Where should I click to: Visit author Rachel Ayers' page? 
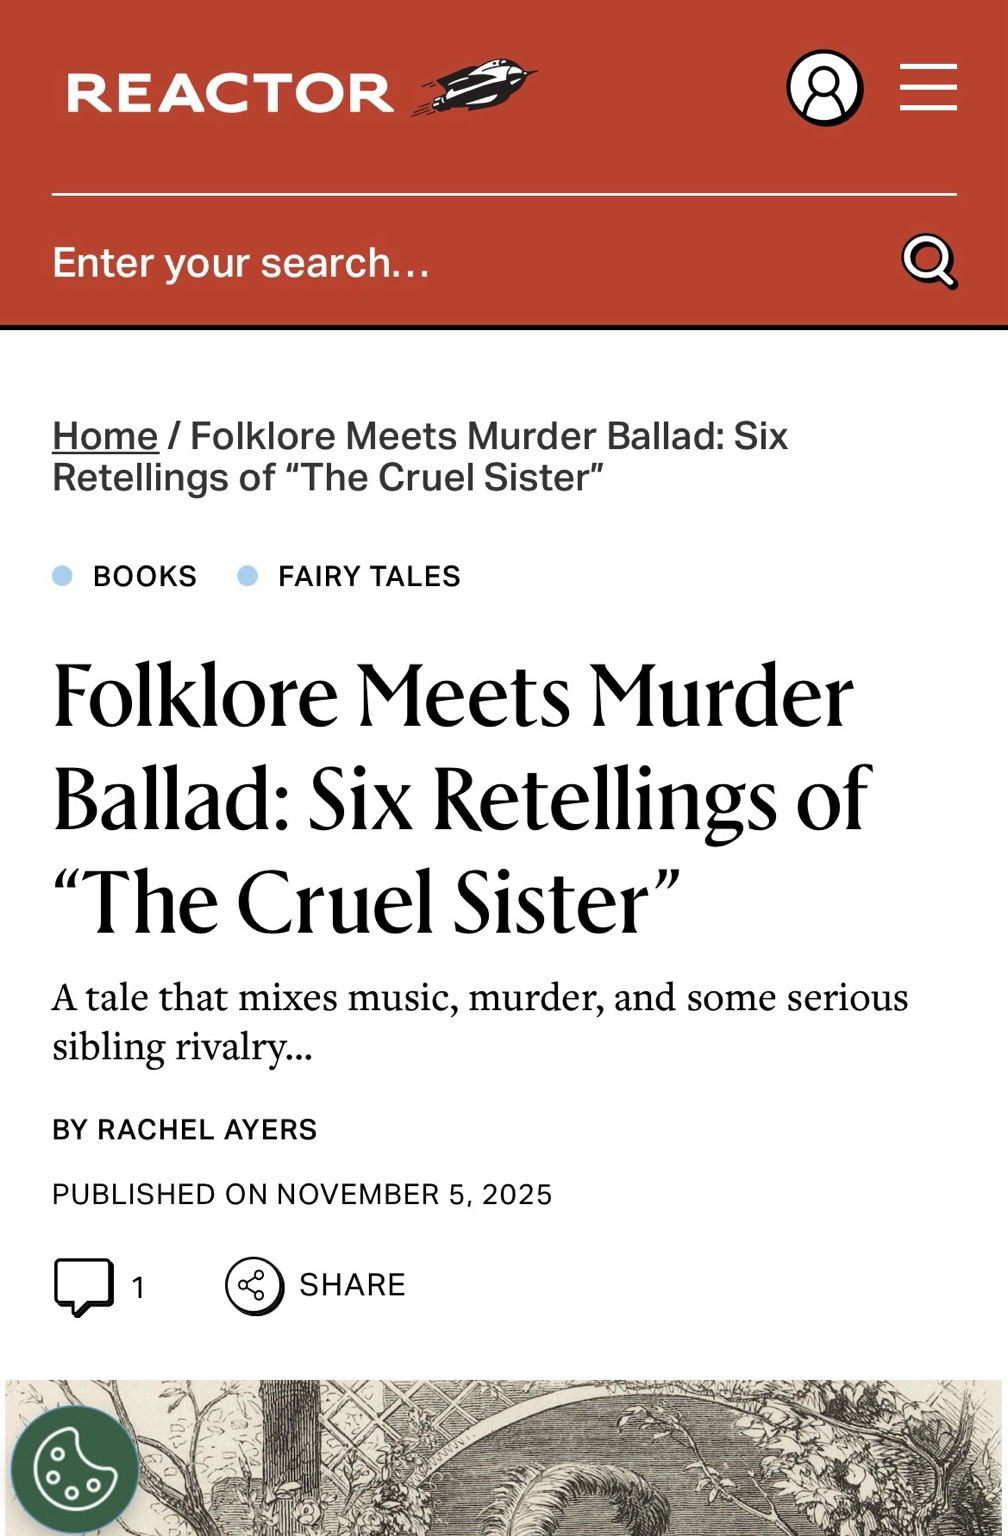(x=207, y=1130)
